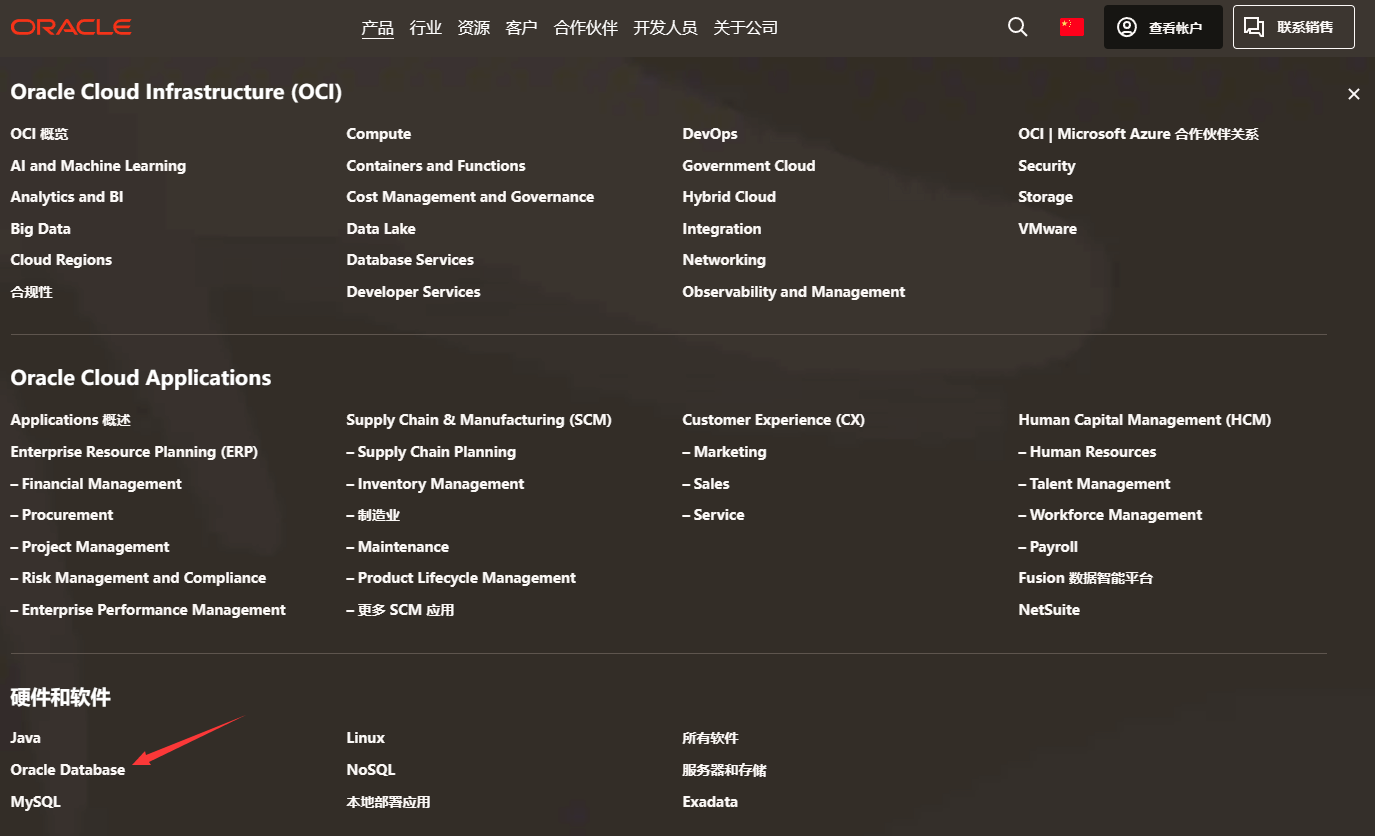Screen dimensions: 1375x836
Task: Go to the DevOps link
Action: pos(710,134)
